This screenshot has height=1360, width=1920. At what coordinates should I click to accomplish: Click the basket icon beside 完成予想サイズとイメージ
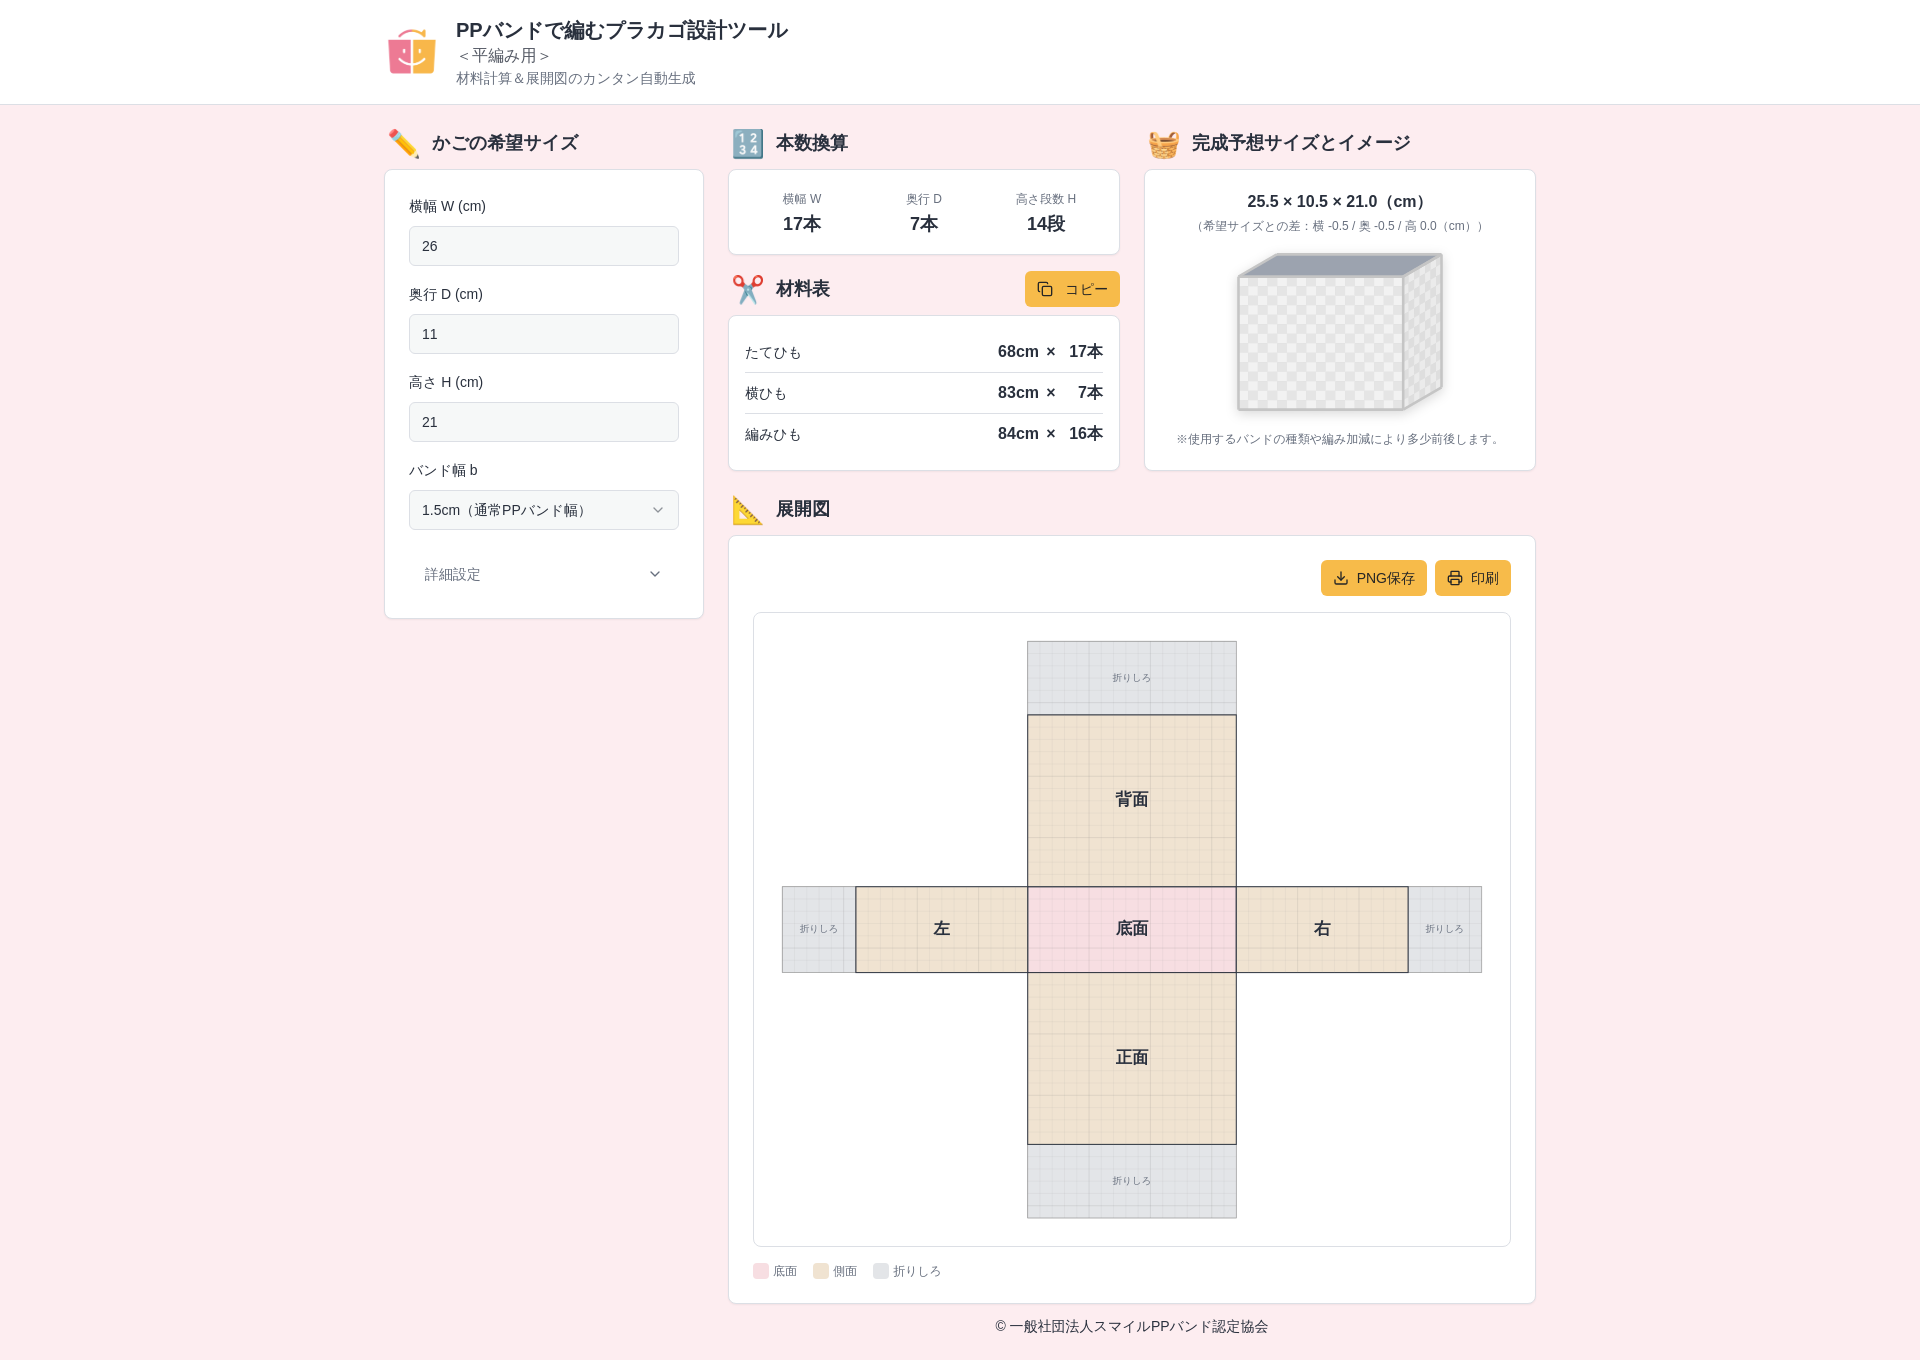pos(1164,144)
